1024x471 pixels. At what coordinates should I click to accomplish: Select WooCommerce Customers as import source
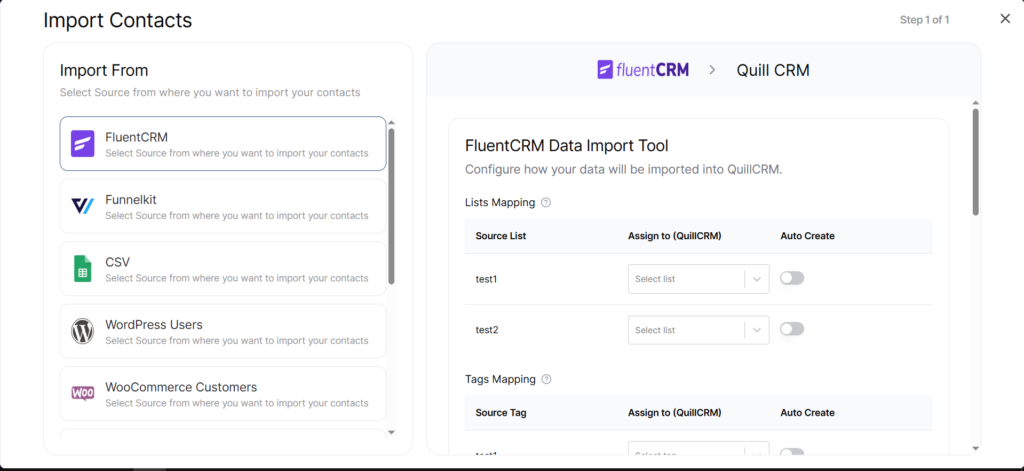(x=223, y=394)
